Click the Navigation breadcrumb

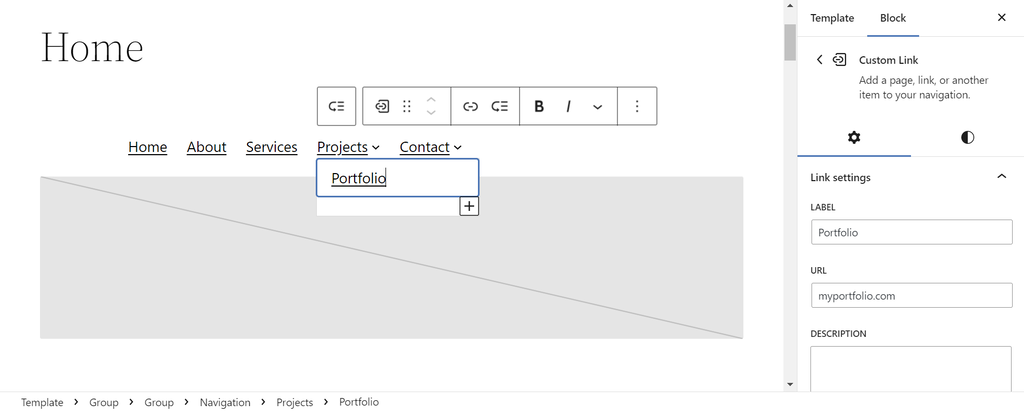[225, 402]
